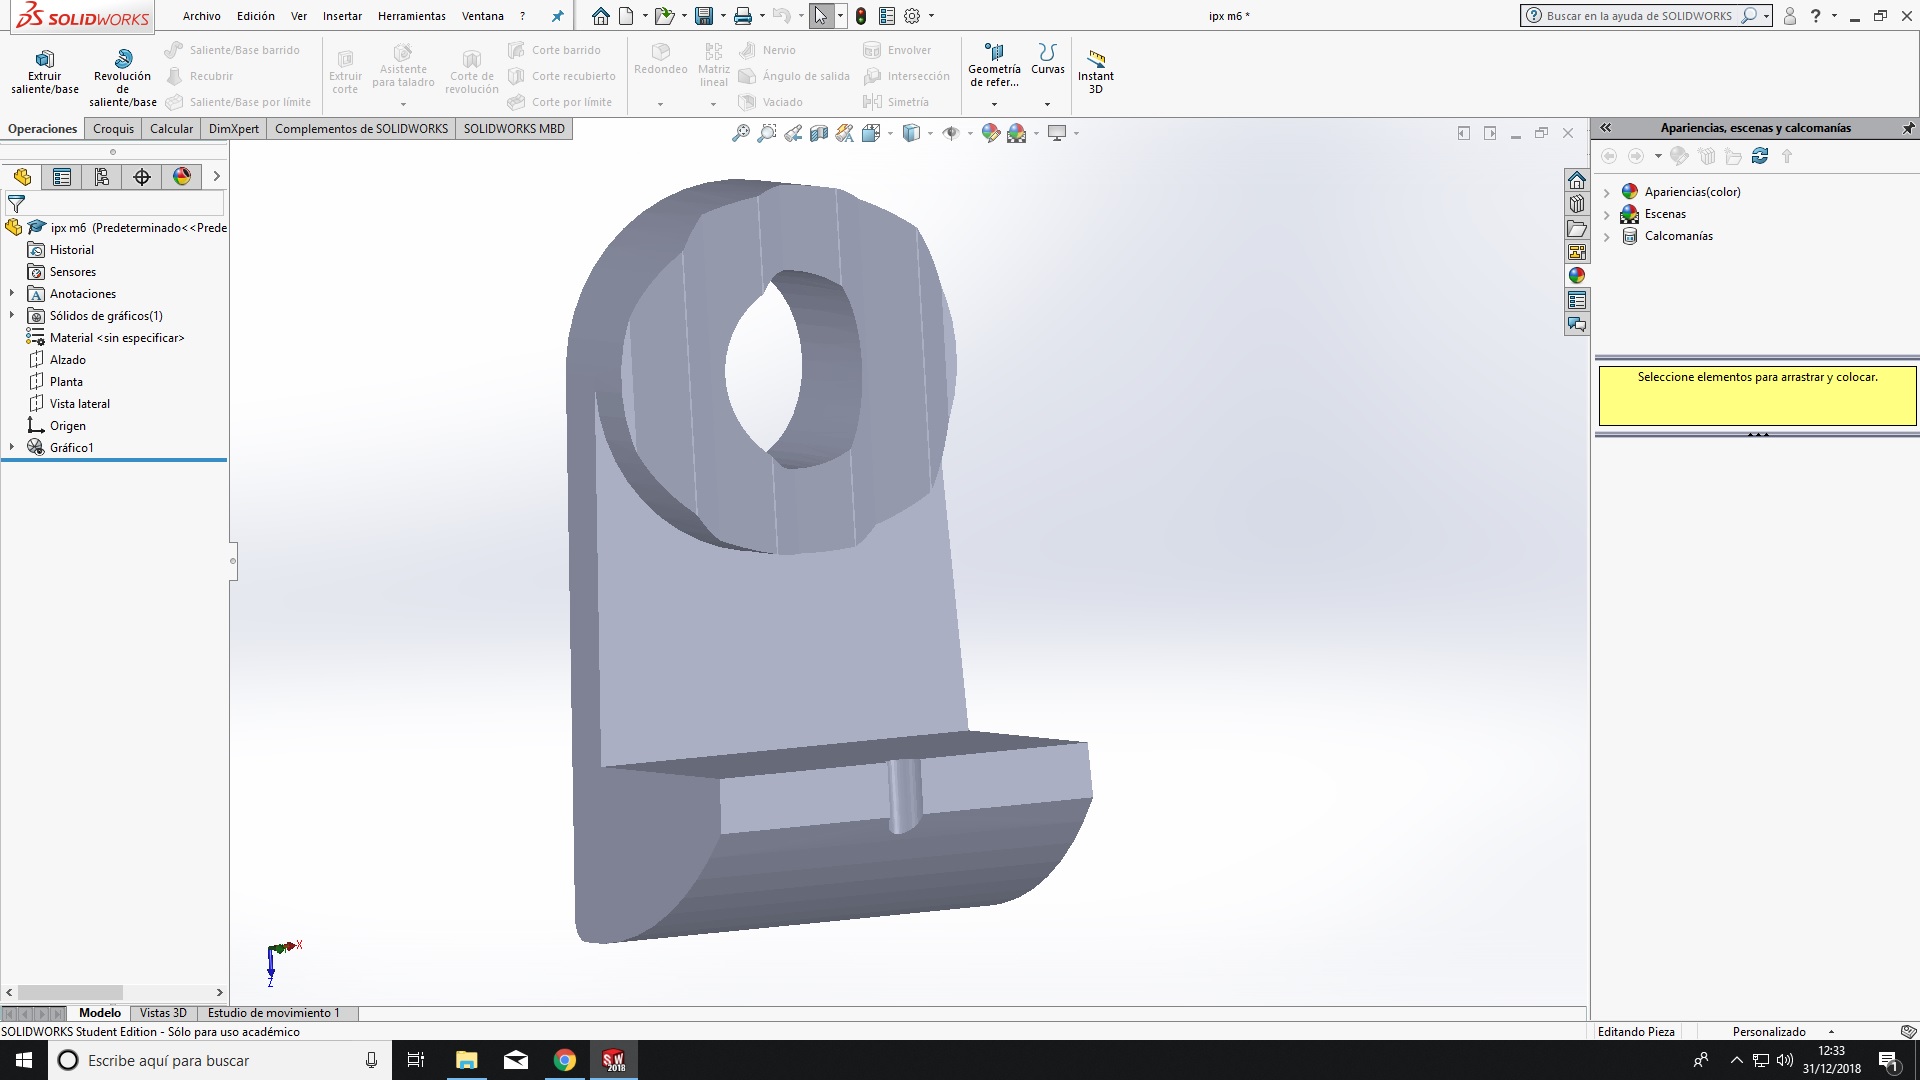Select the Vista lateral plane

pos(79,404)
